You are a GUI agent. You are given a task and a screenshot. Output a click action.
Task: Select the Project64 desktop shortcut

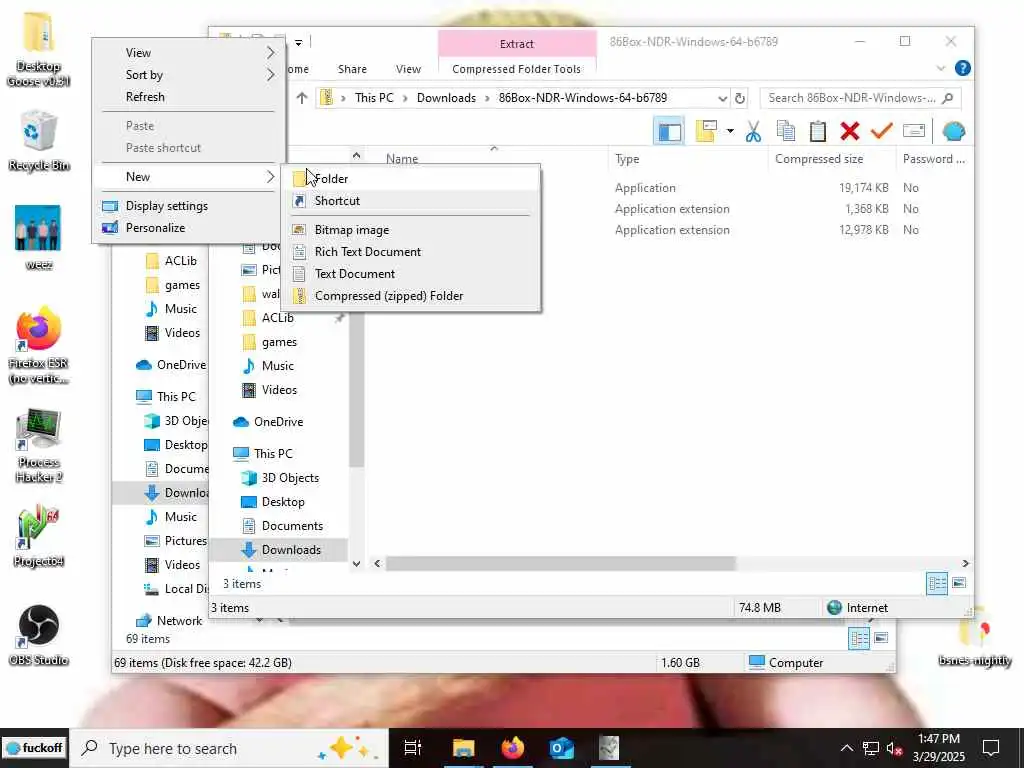39,536
